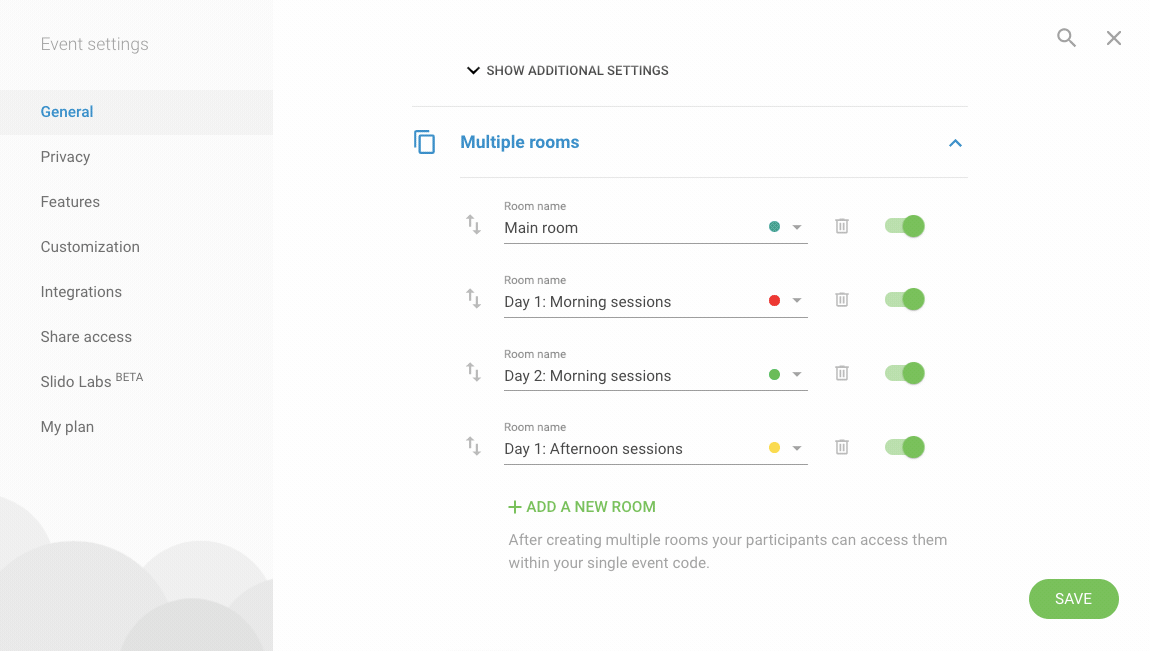The width and height of the screenshot is (1150, 651).
Task: Open the search magnifier icon
Action: (x=1066, y=38)
